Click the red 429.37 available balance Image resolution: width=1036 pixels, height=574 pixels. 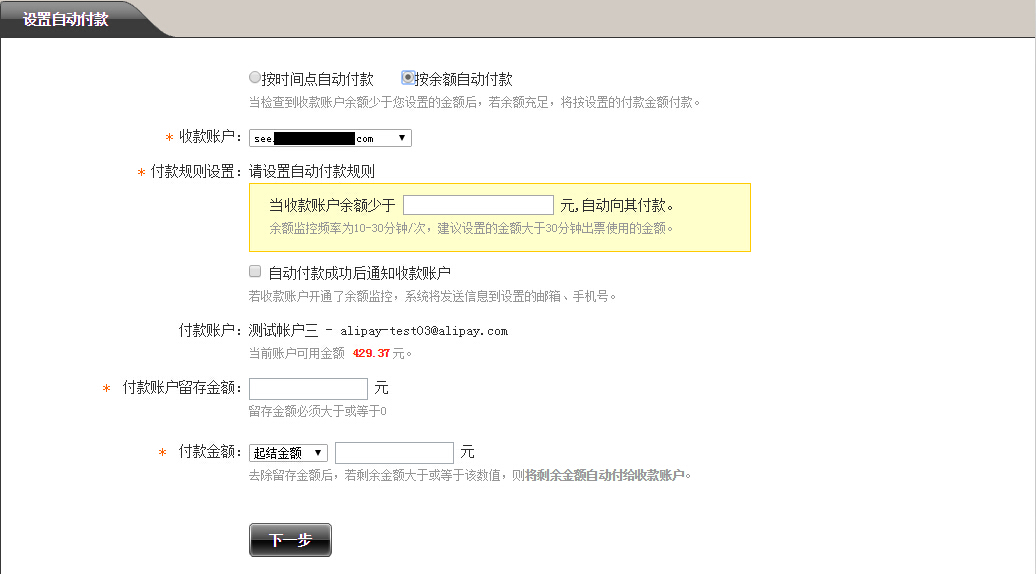click(371, 353)
